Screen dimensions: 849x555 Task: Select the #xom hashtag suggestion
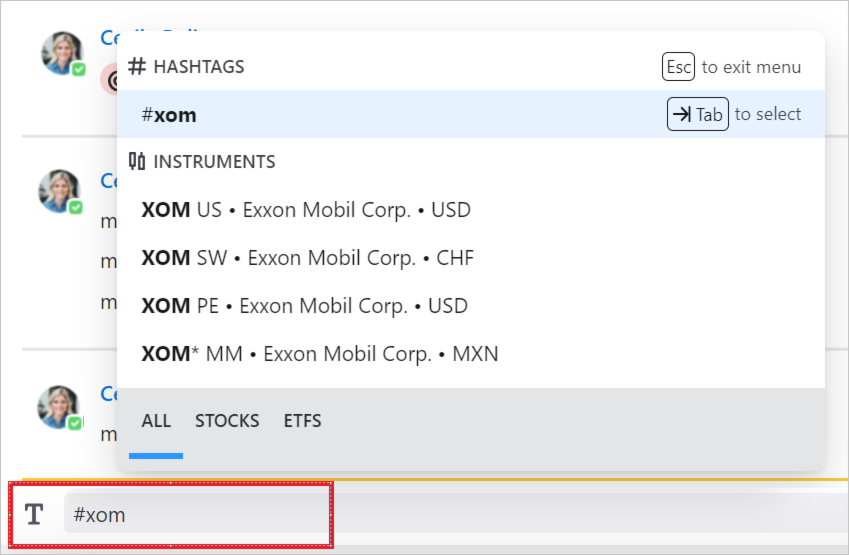[x=471, y=114]
